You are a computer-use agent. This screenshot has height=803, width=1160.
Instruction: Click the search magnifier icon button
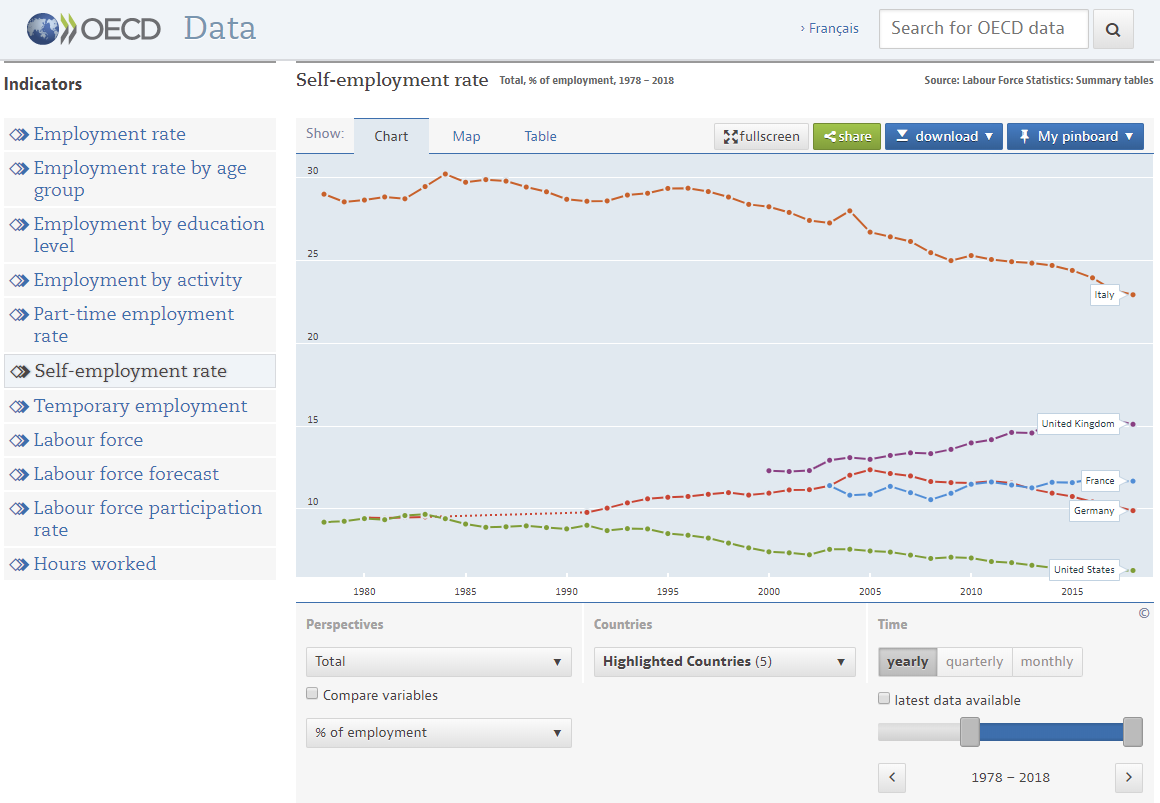pyautogui.click(x=1113, y=30)
